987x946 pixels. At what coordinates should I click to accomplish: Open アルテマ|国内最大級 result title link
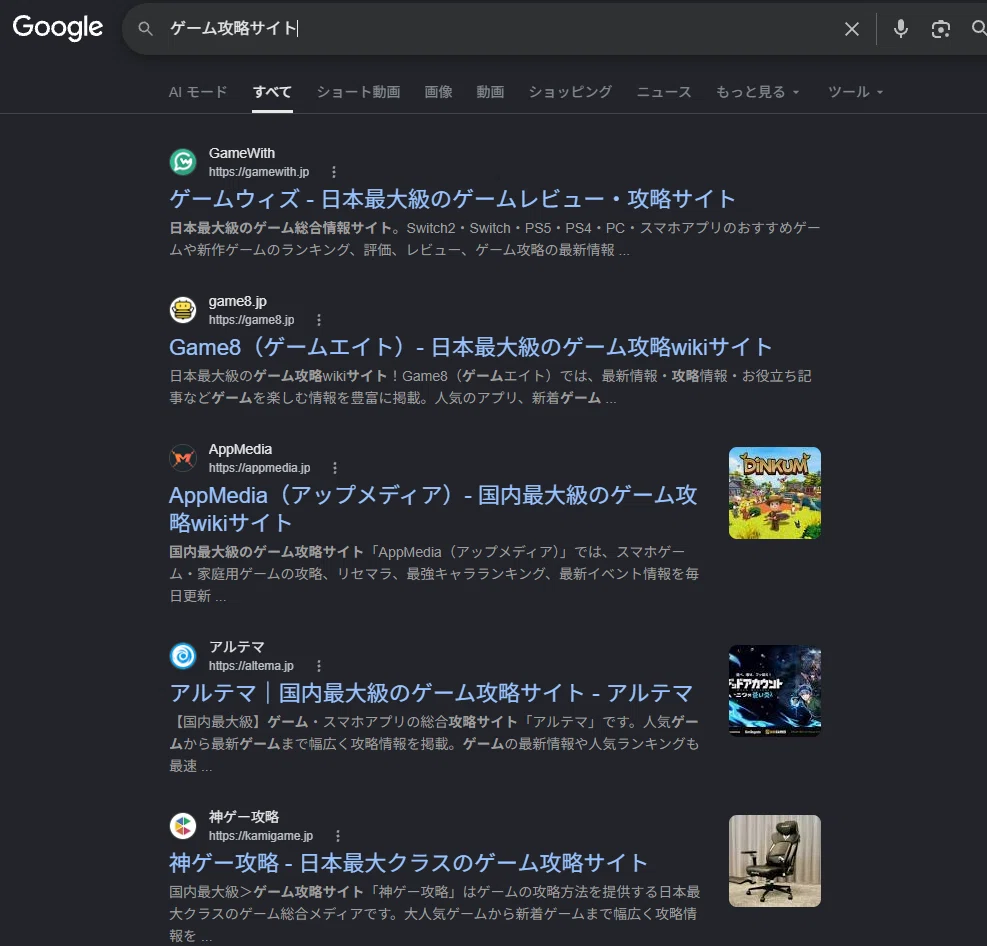click(431, 693)
